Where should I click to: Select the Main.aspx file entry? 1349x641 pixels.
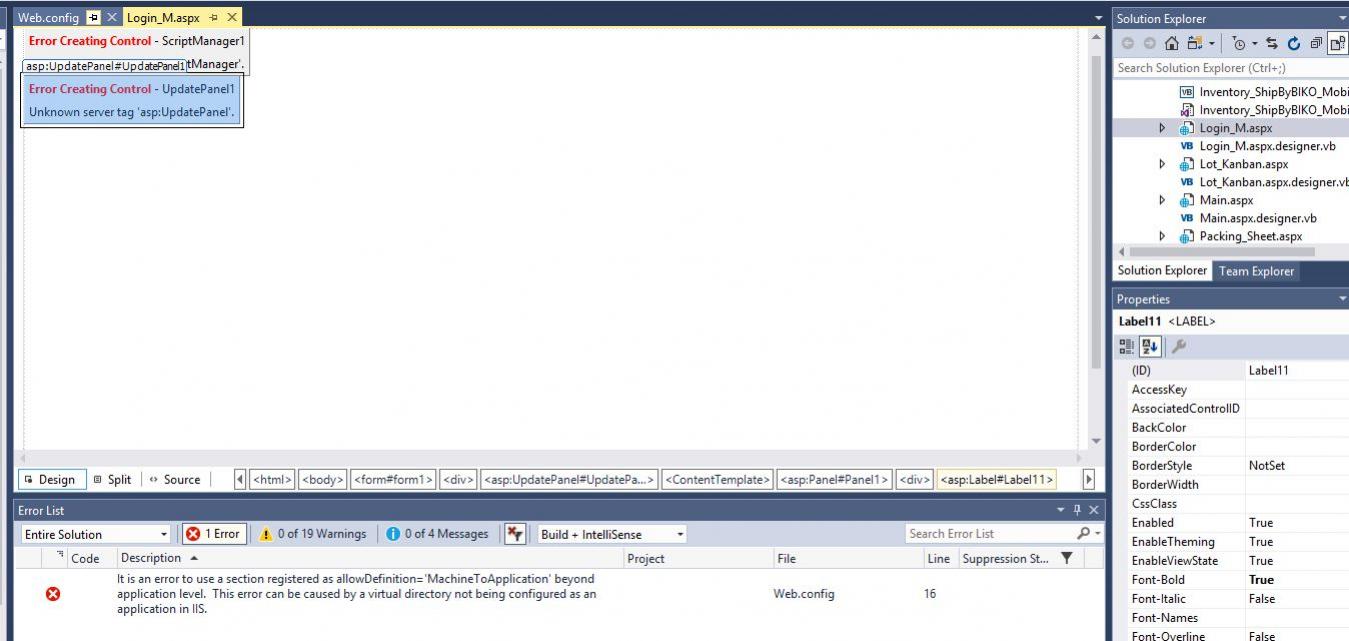pyautogui.click(x=1226, y=200)
